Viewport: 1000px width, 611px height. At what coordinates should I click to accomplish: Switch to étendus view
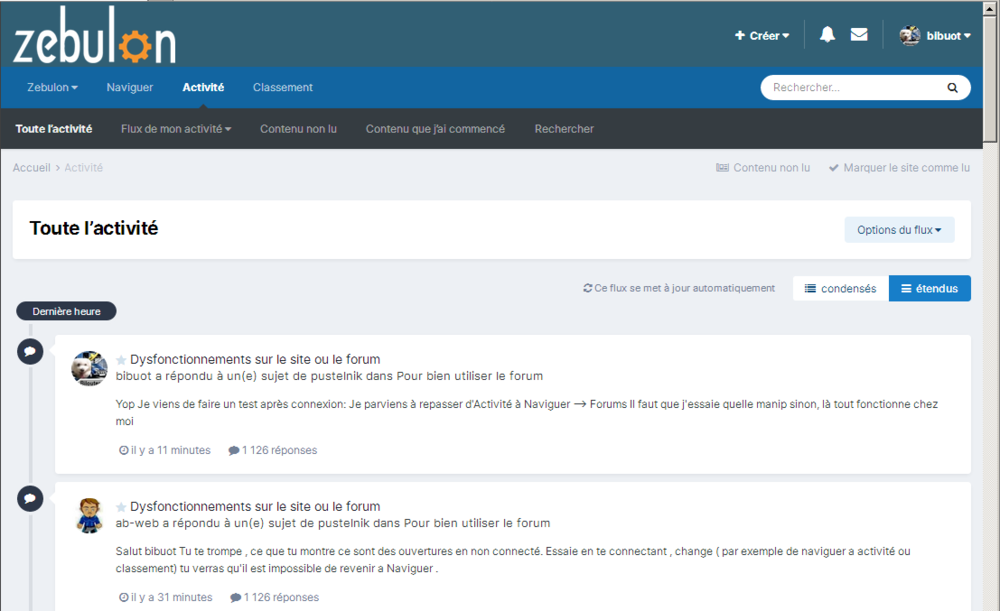pyautogui.click(x=929, y=289)
